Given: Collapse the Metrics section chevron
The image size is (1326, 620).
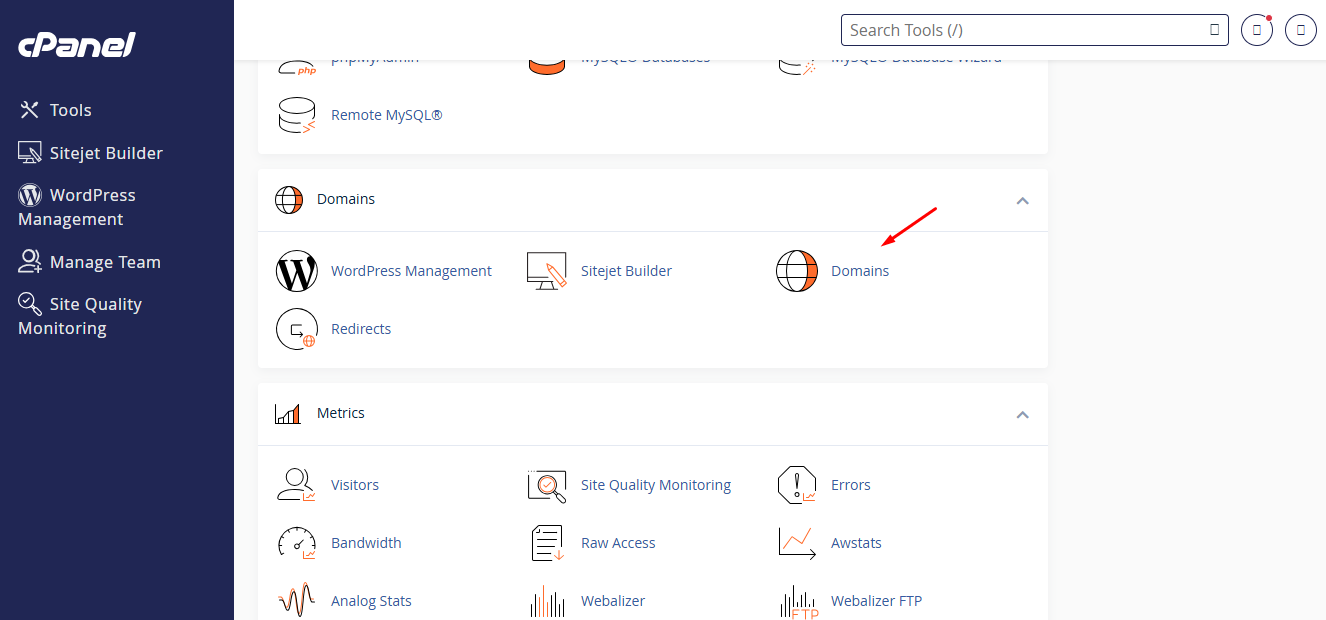Looking at the screenshot, I should pyautogui.click(x=1022, y=414).
